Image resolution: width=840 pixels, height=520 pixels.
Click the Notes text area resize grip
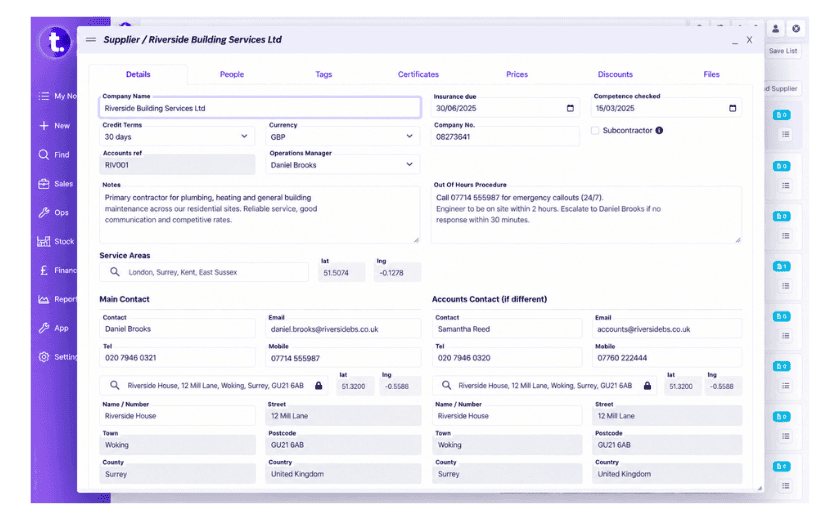point(416,240)
